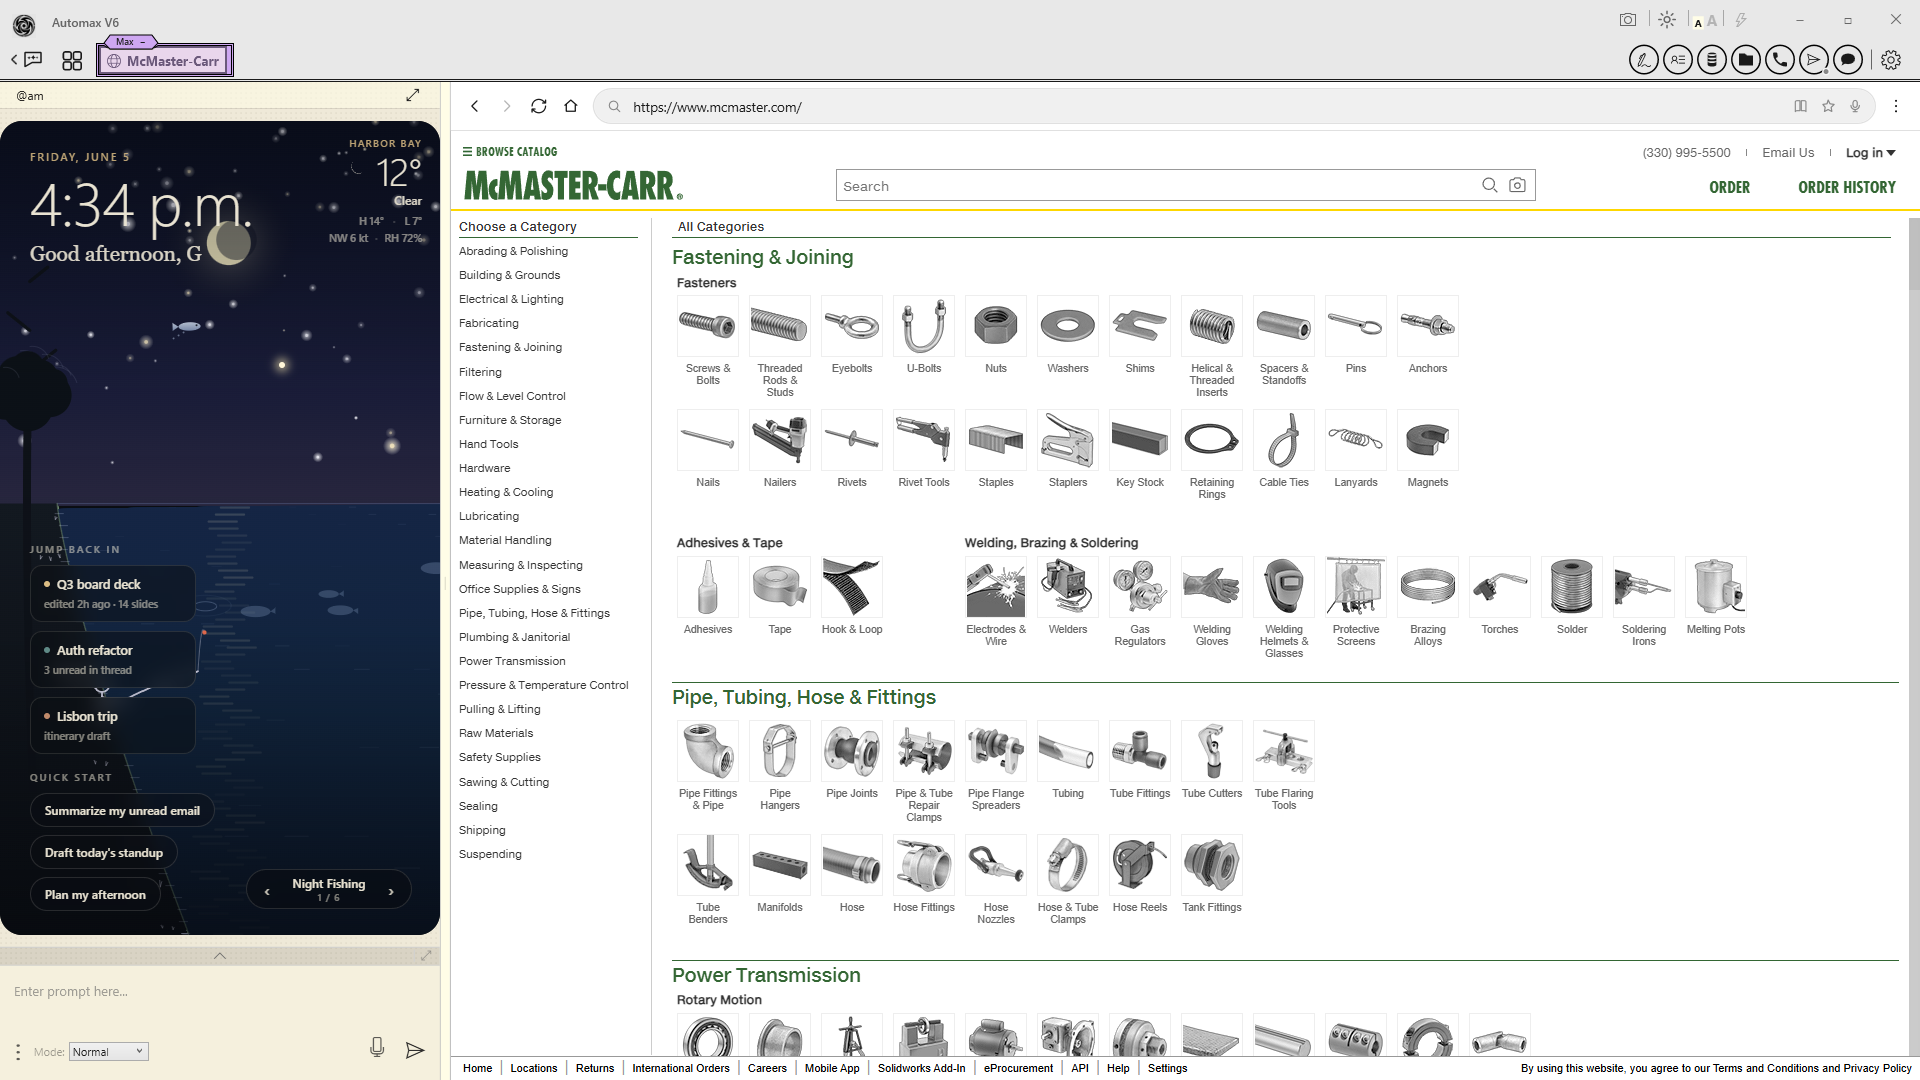Screen dimensions: 1920x1080
Task: Go back in the browser
Action: click(x=475, y=106)
